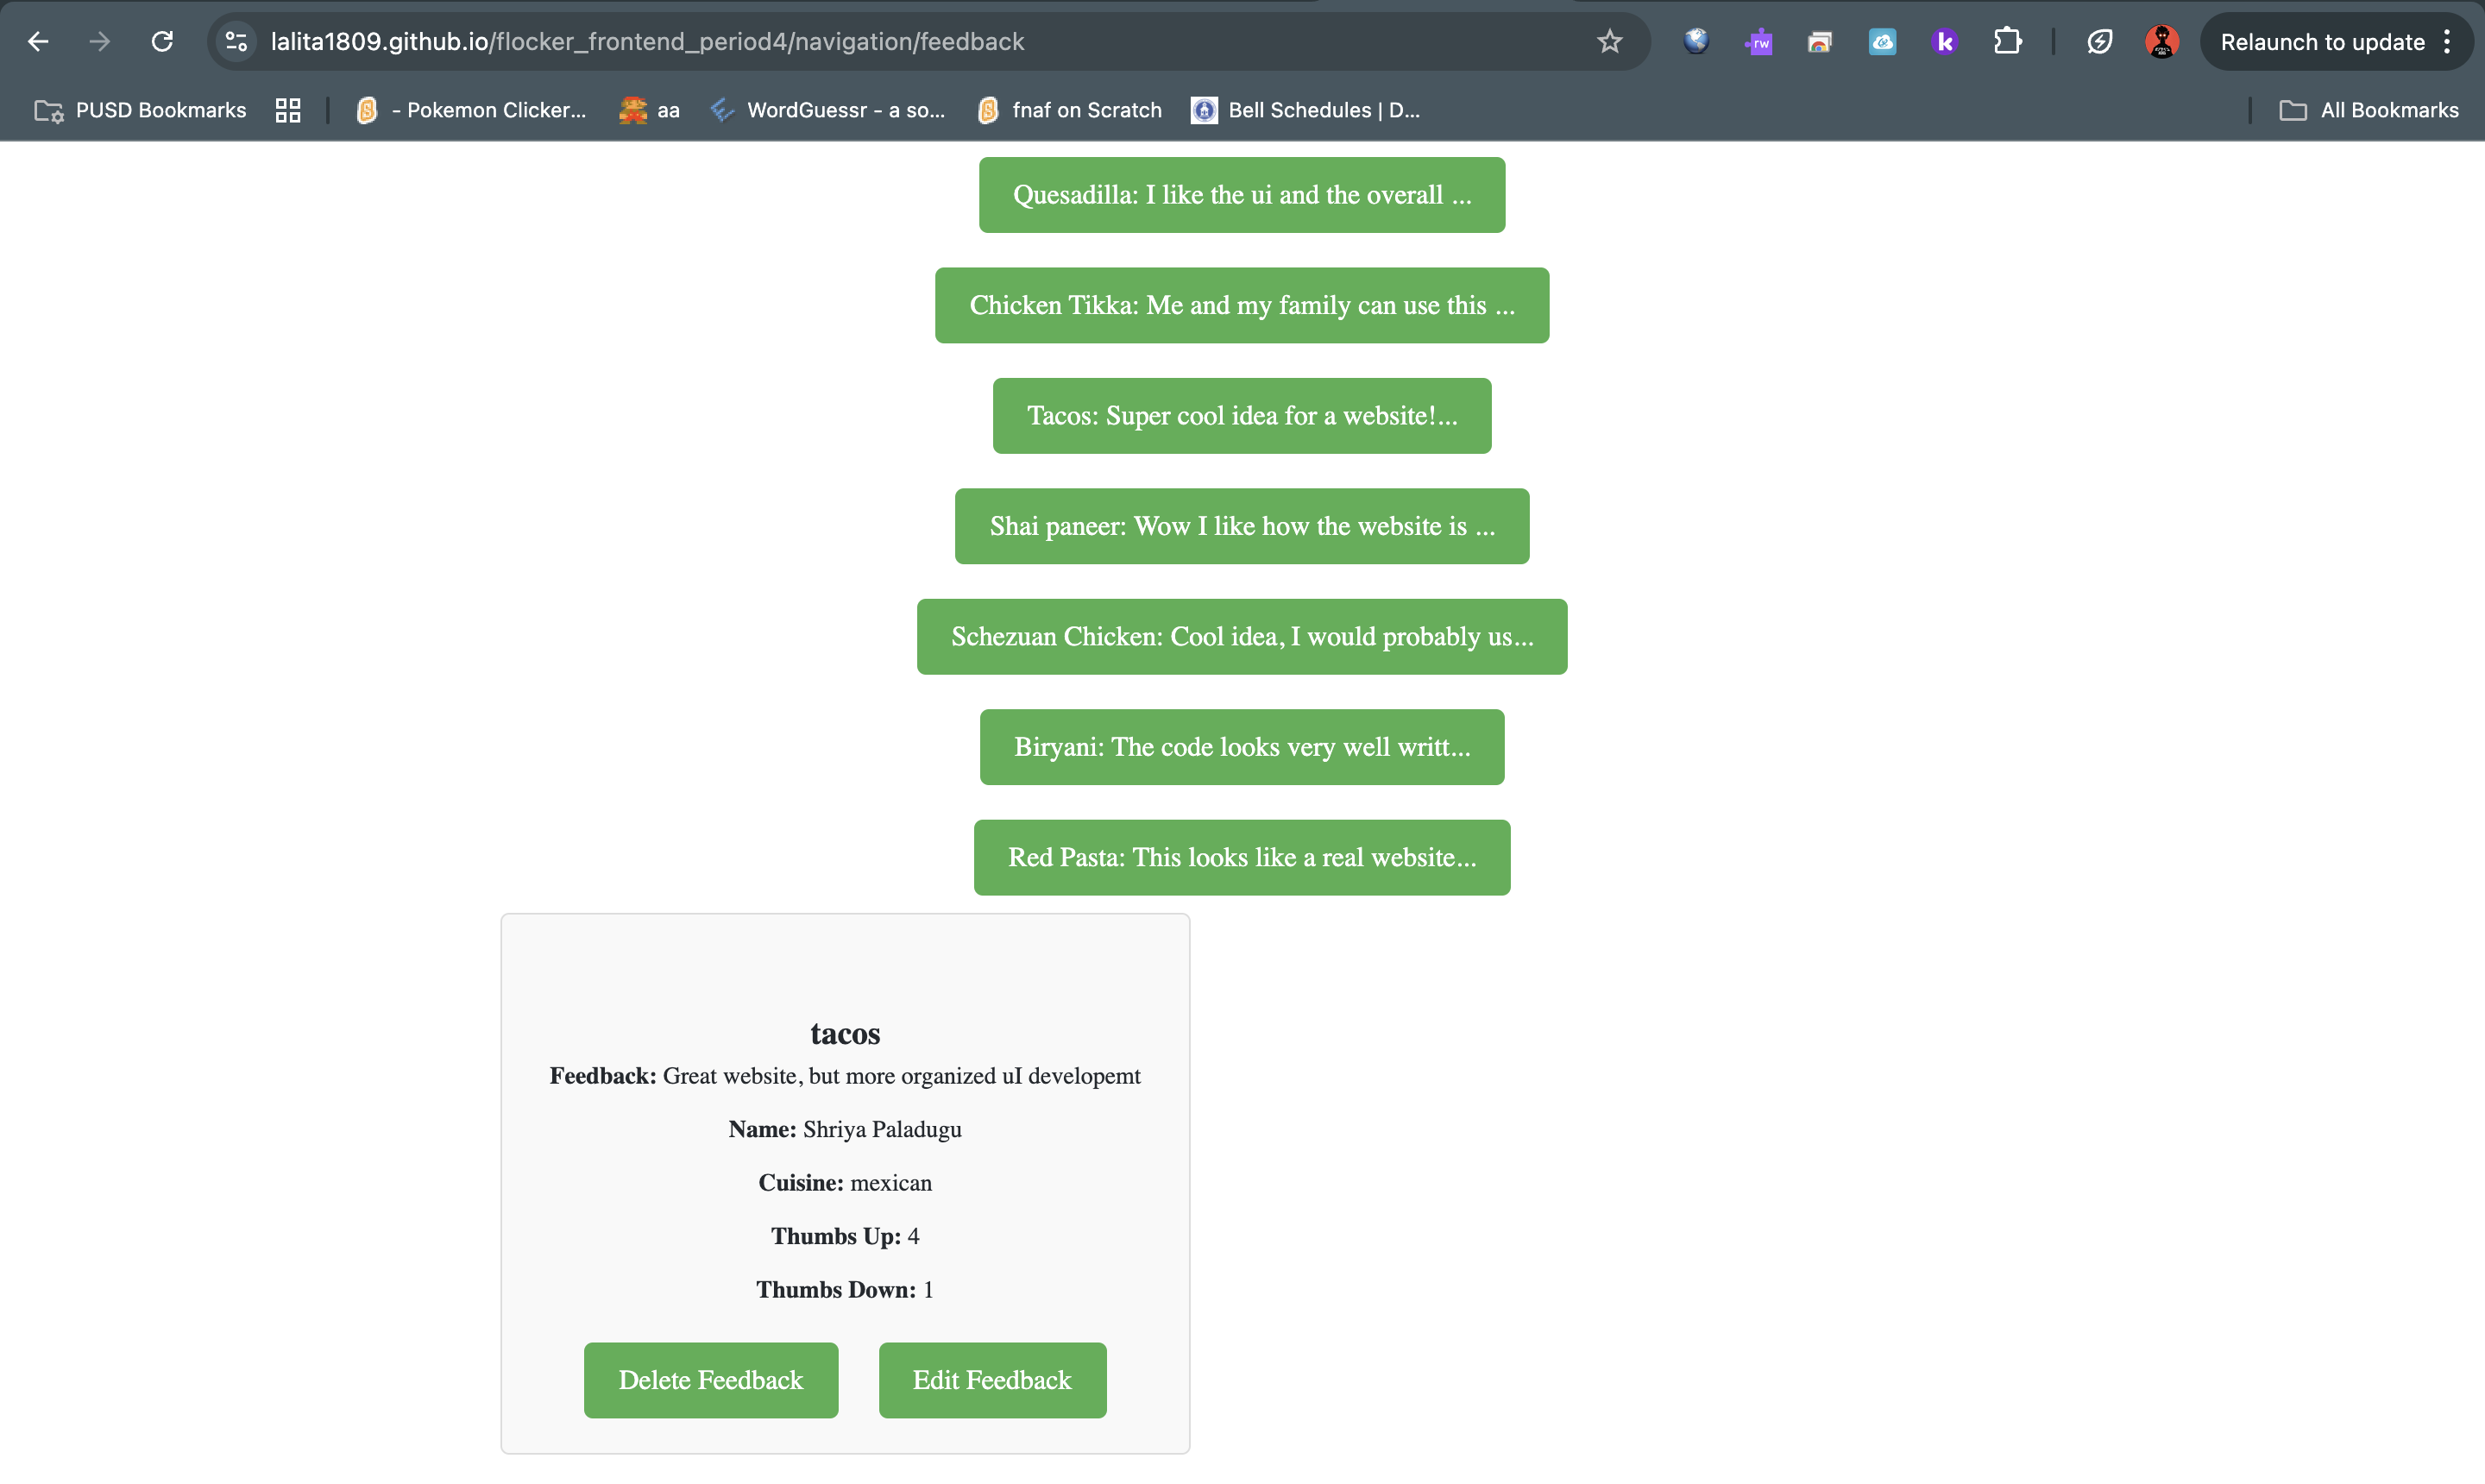Click Edit Feedback button
Screen dimensions: 2485x1484
point(992,1380)
